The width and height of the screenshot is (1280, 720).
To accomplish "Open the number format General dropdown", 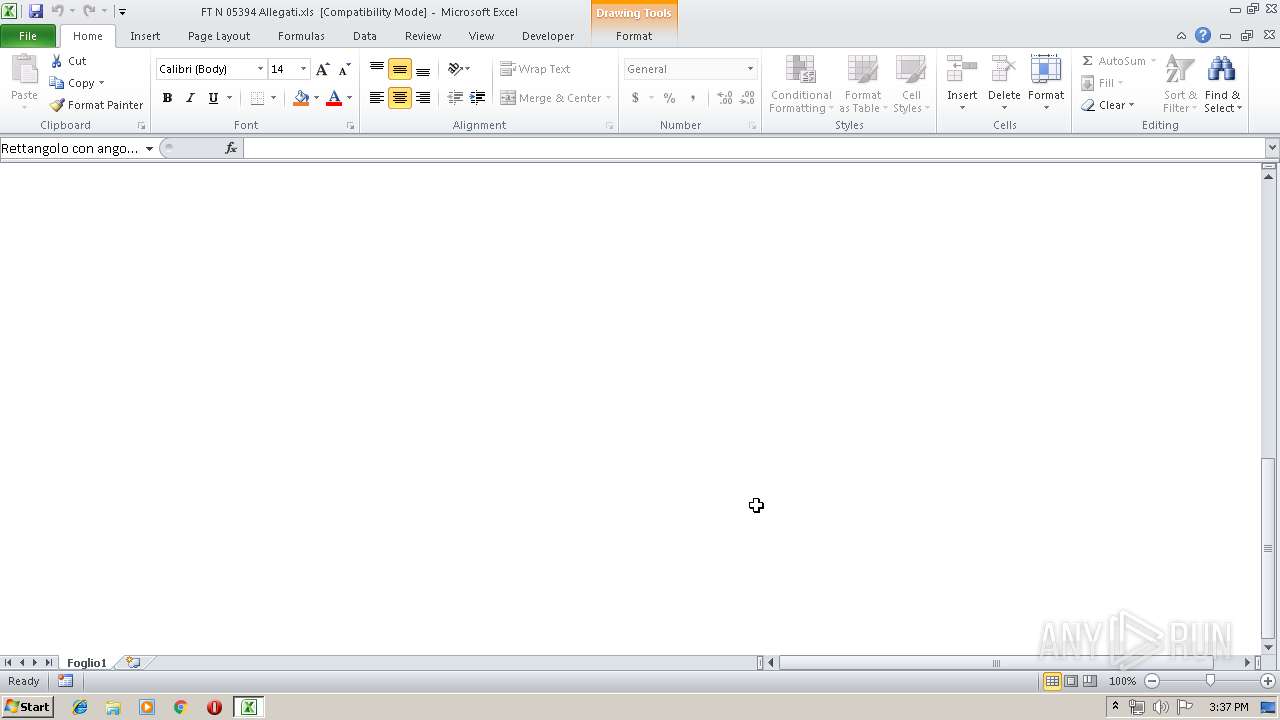I will coord(750,69).
